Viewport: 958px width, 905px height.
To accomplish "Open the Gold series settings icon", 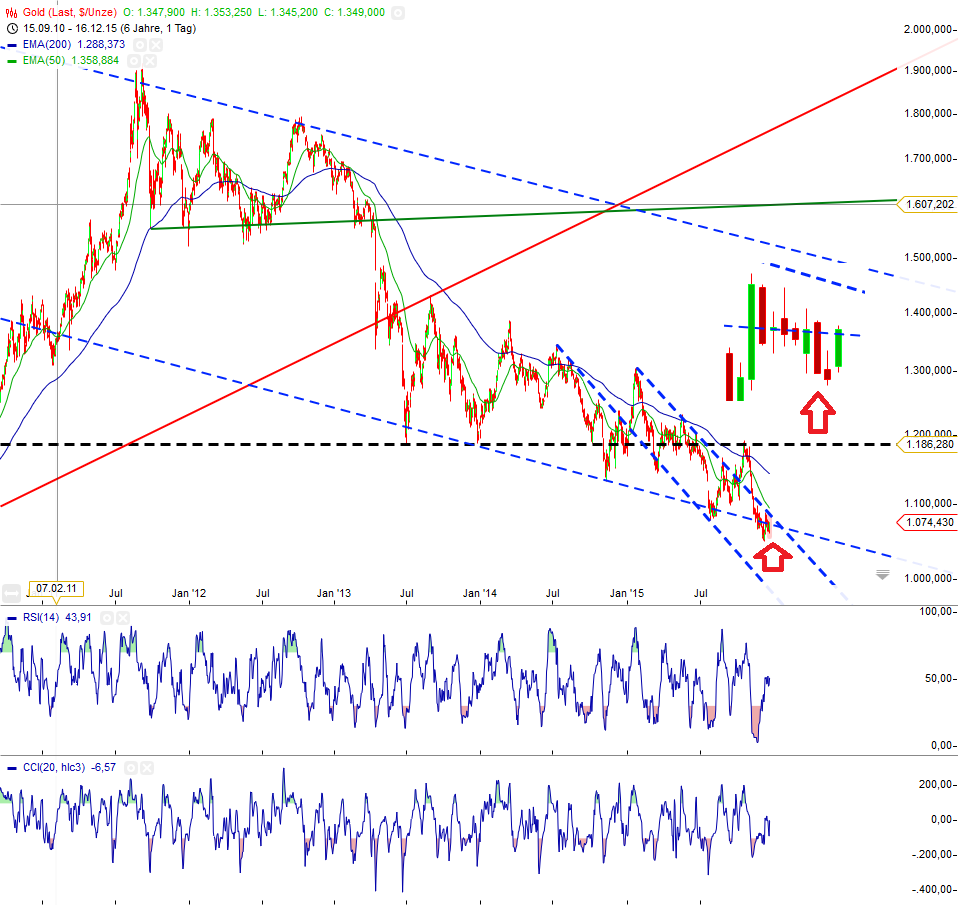I will pos(398,13).
